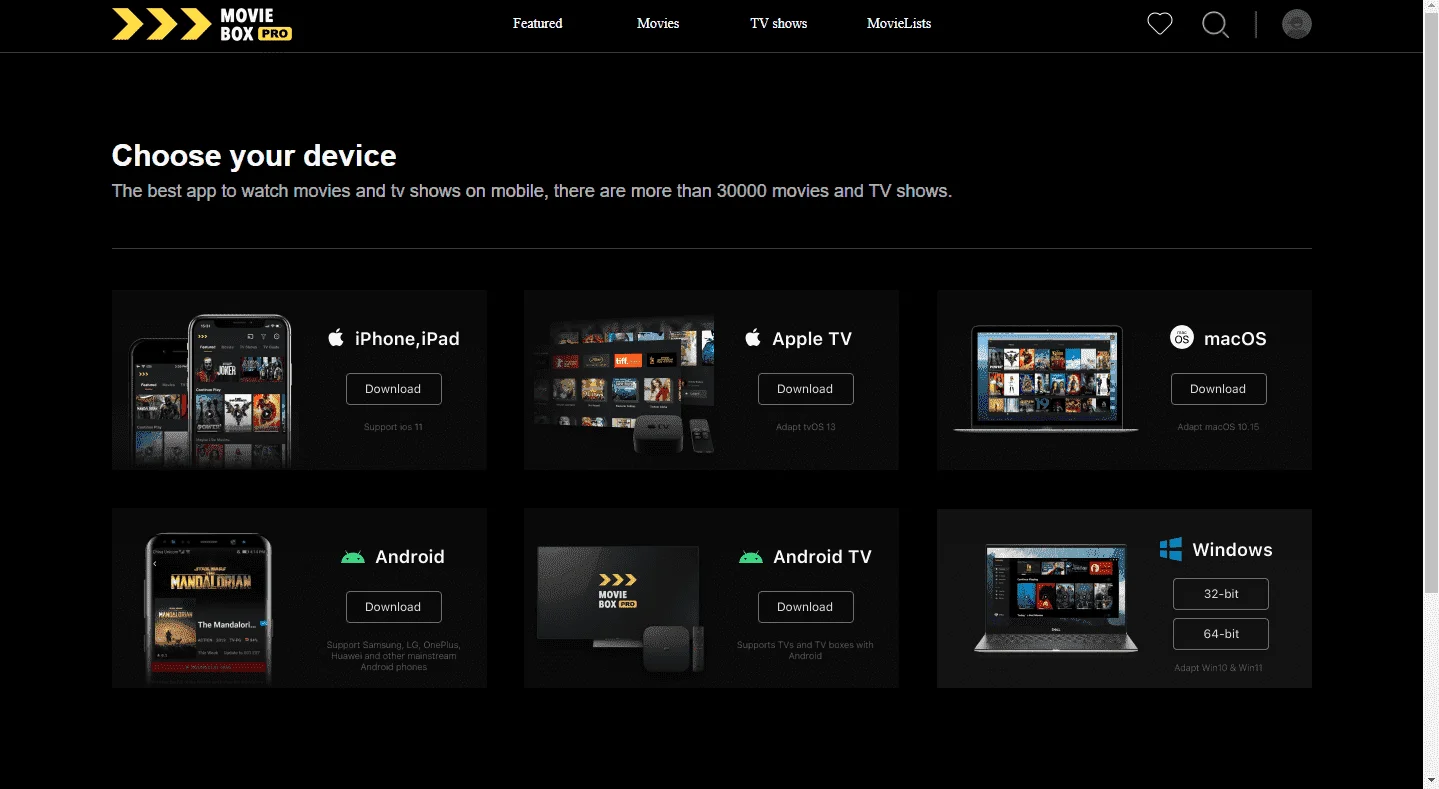Click the Apple logo beside iPhone,iPad

[336, 338]
